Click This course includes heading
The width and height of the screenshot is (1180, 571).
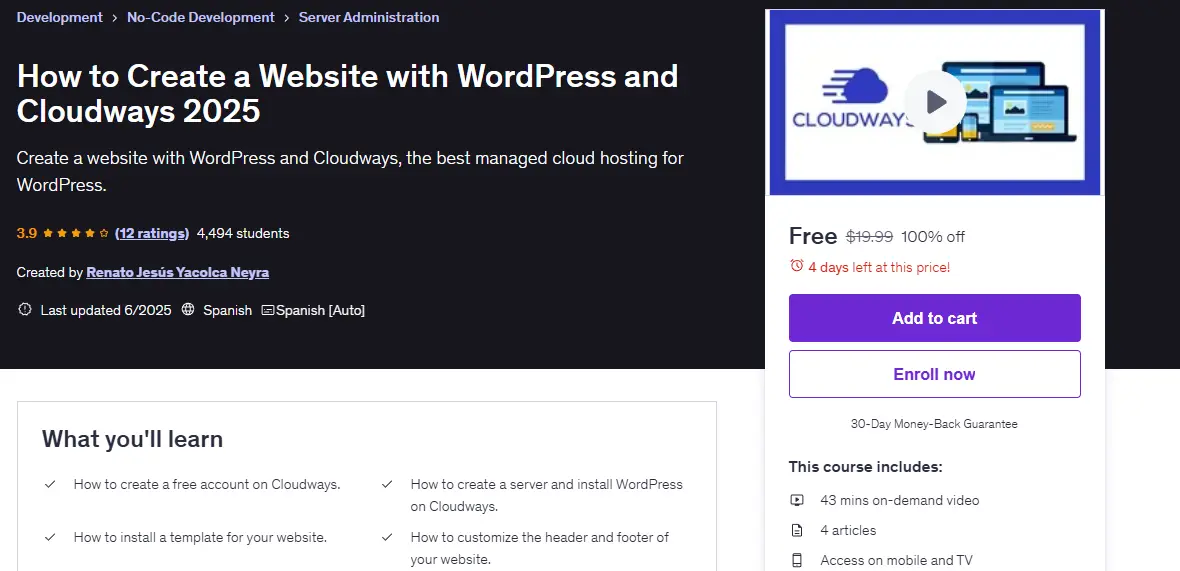(x=865, y=466)
